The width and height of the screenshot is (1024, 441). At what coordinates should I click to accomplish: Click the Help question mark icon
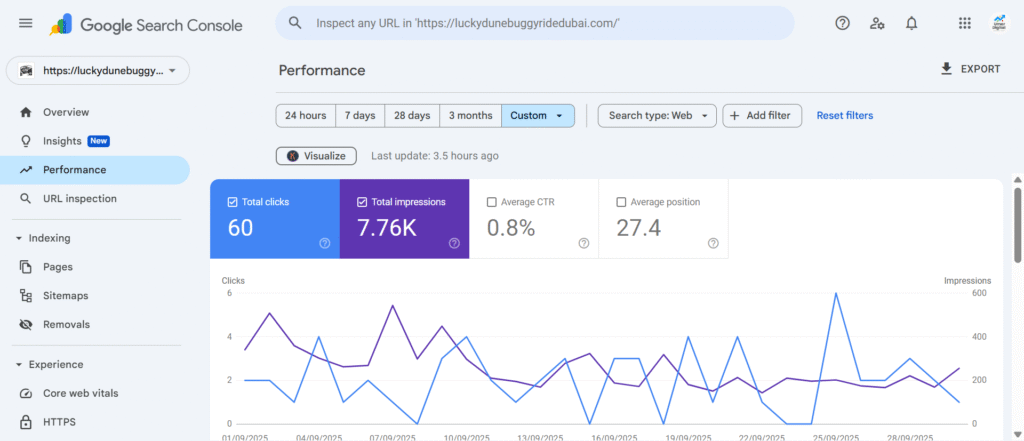pyautogui.click(x=842, y=23)
